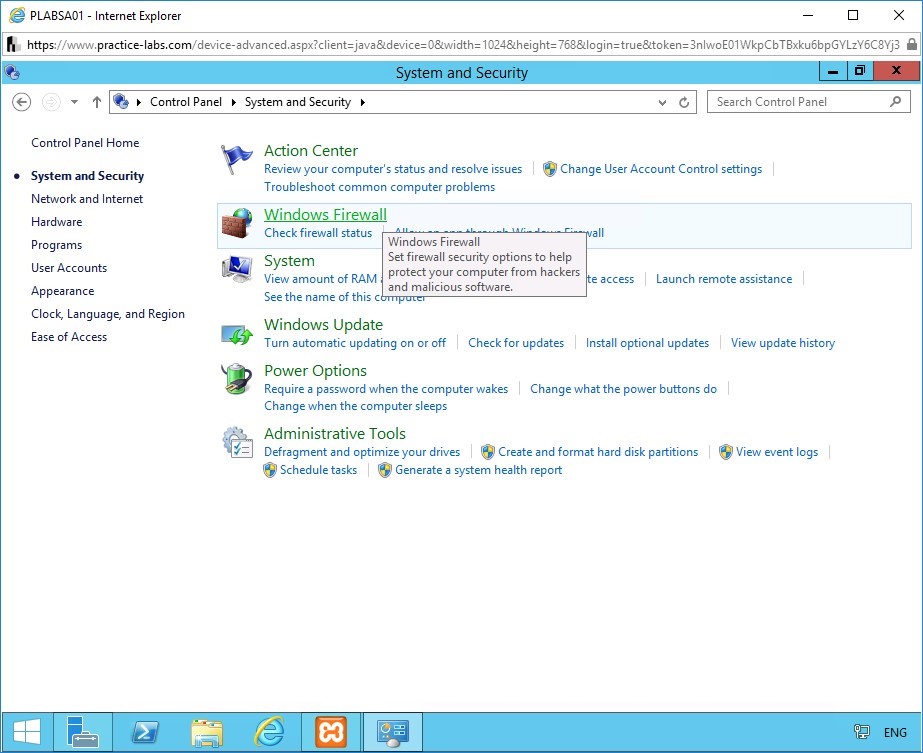Open the User Accounts category

point(69,268)
